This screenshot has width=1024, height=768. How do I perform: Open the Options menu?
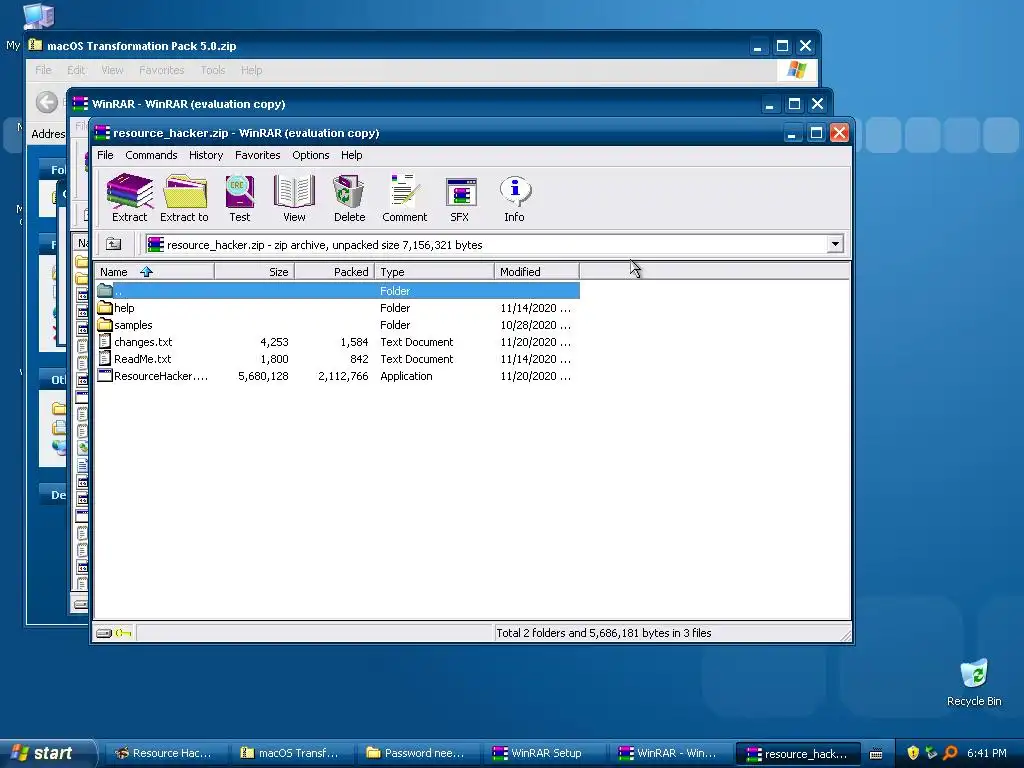point(310,155)
